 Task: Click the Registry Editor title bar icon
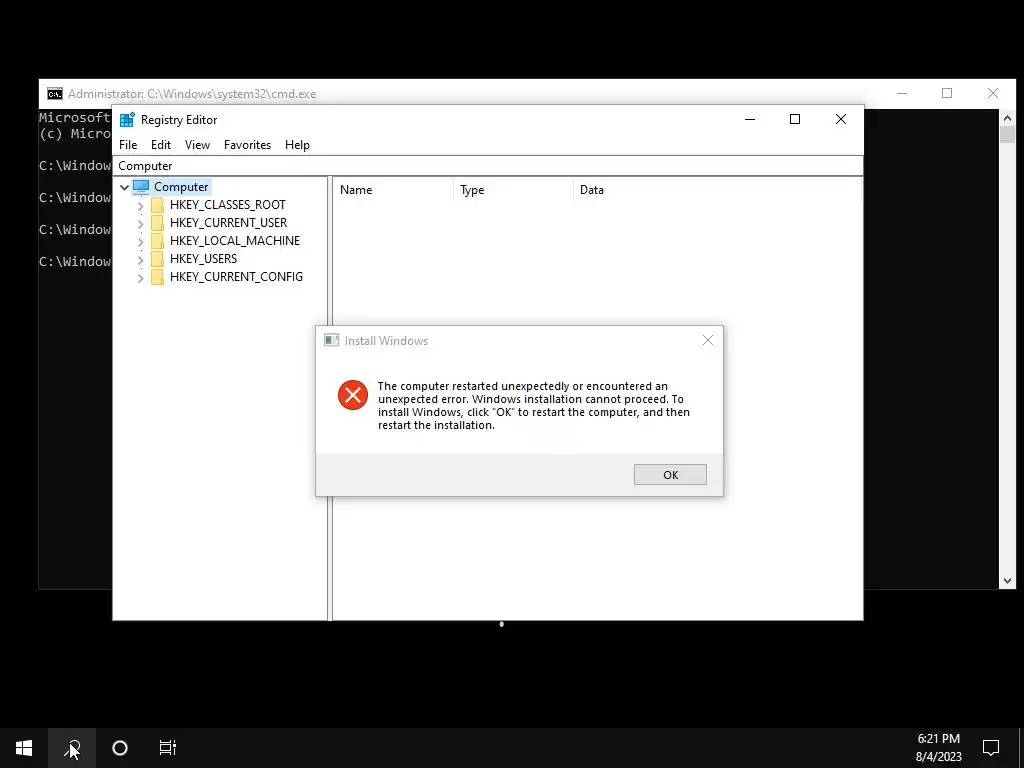click(x=127, y=120)
